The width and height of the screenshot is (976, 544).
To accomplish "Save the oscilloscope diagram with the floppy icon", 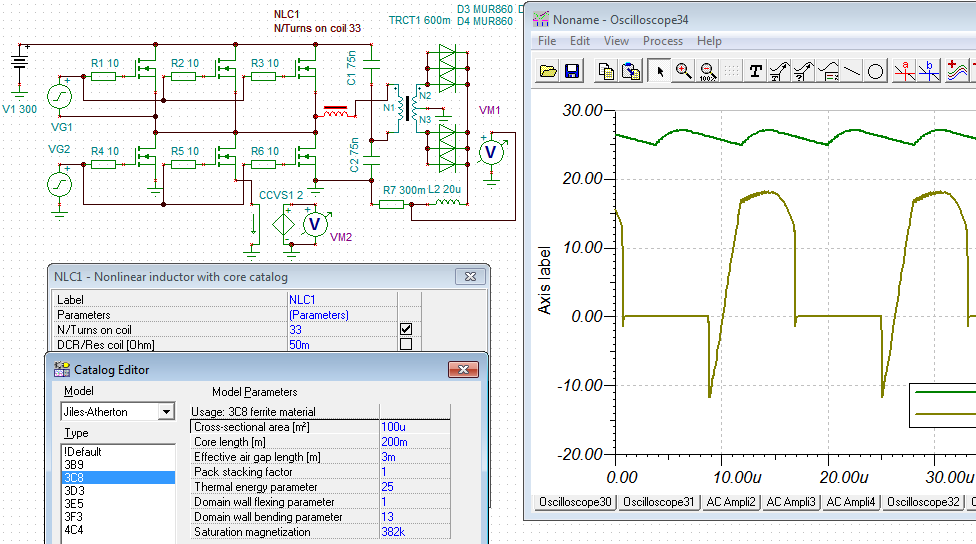I will (x=571, y=71).
